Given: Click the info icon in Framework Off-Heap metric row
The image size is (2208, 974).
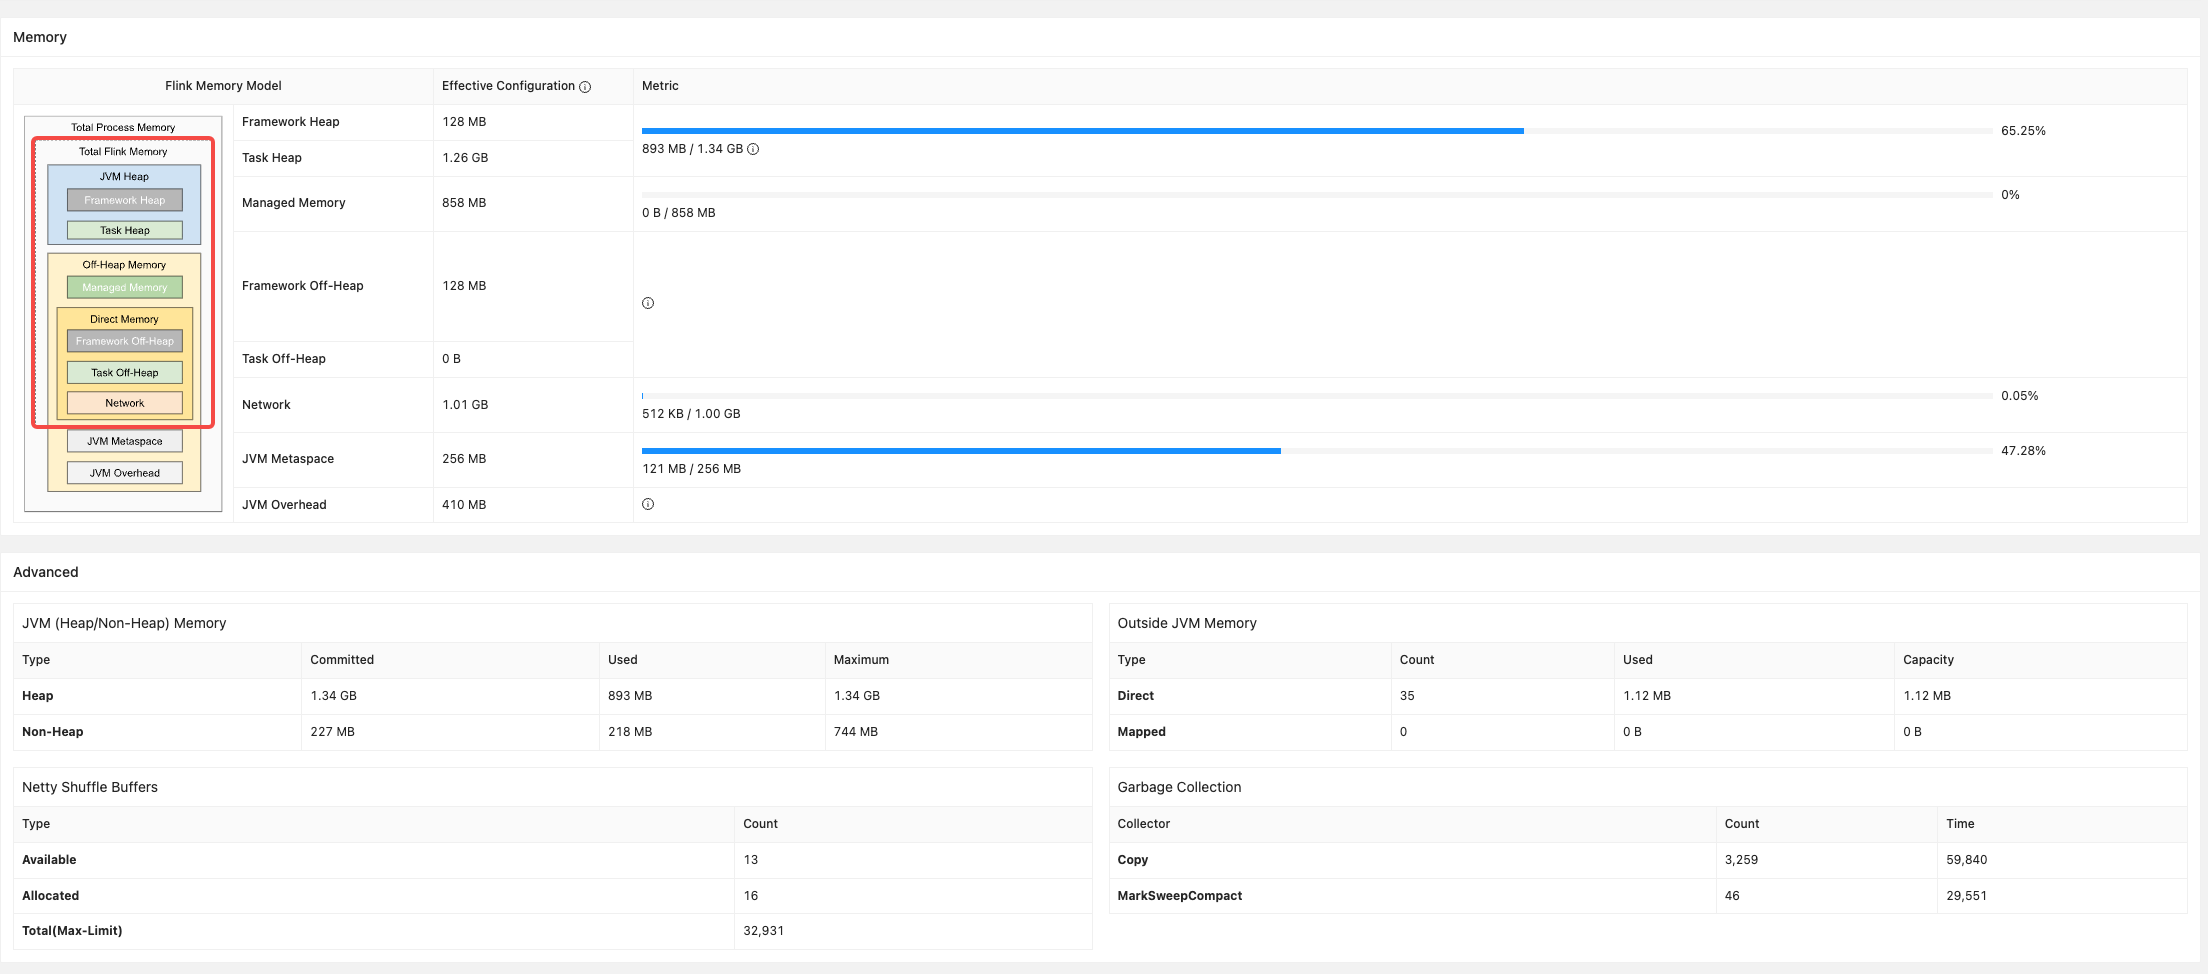Looking at the screenshot, I should point(648,303).
